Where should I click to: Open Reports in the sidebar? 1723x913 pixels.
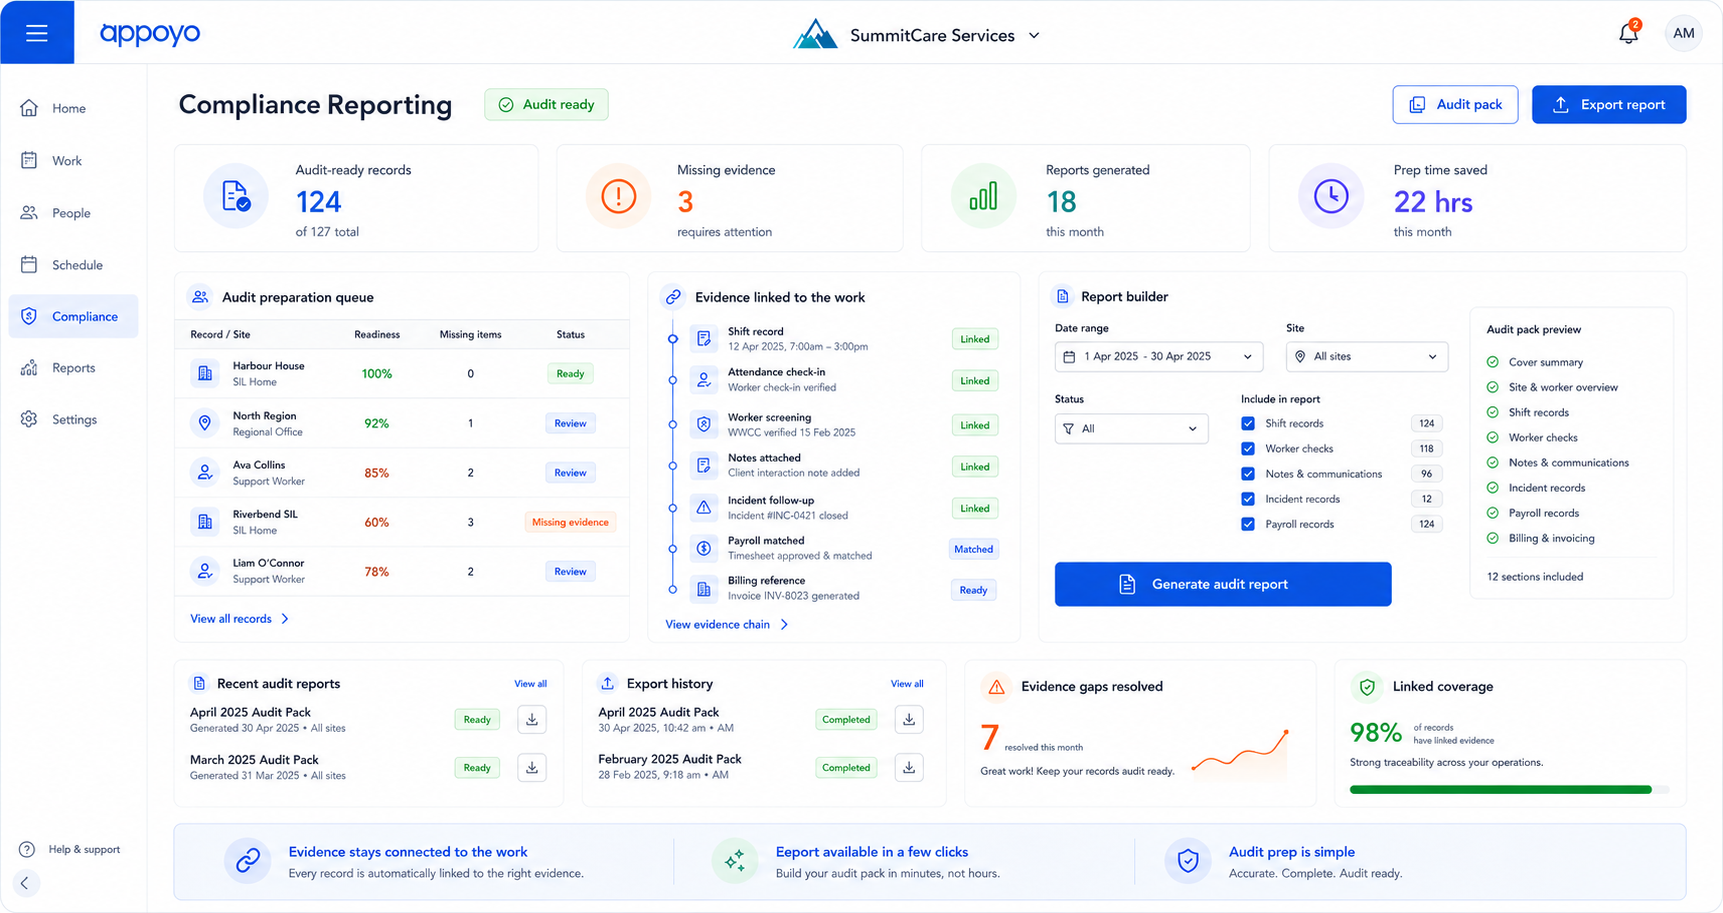click(73, 368)
